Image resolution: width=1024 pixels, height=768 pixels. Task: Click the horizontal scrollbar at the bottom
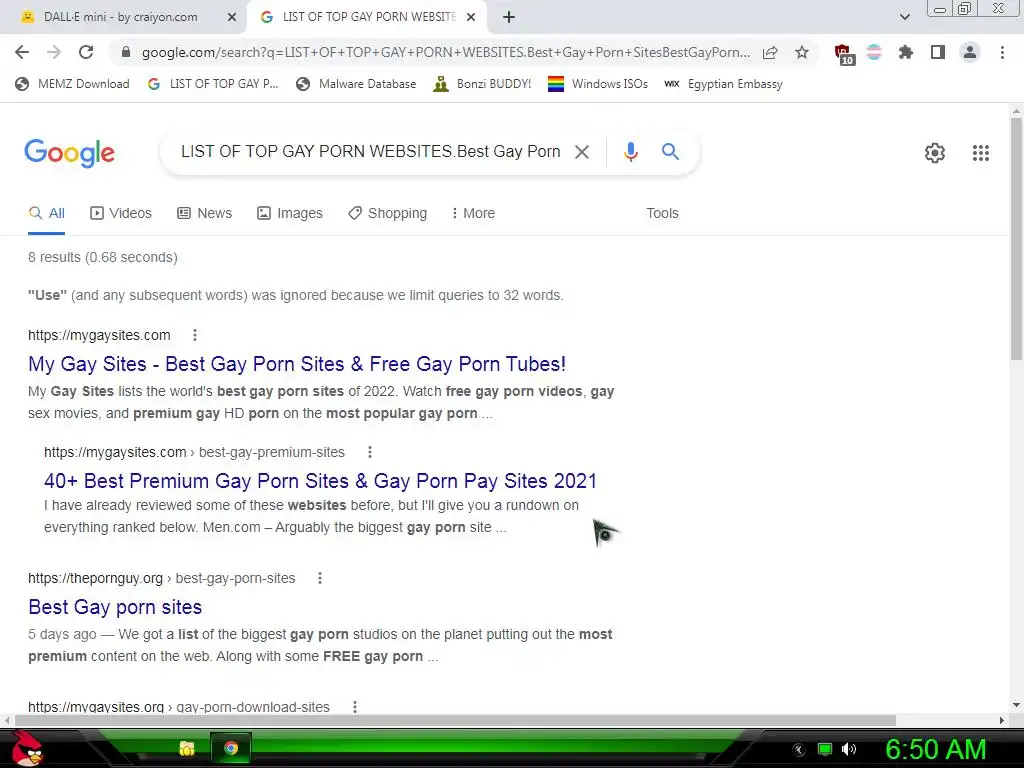(455, 720)
